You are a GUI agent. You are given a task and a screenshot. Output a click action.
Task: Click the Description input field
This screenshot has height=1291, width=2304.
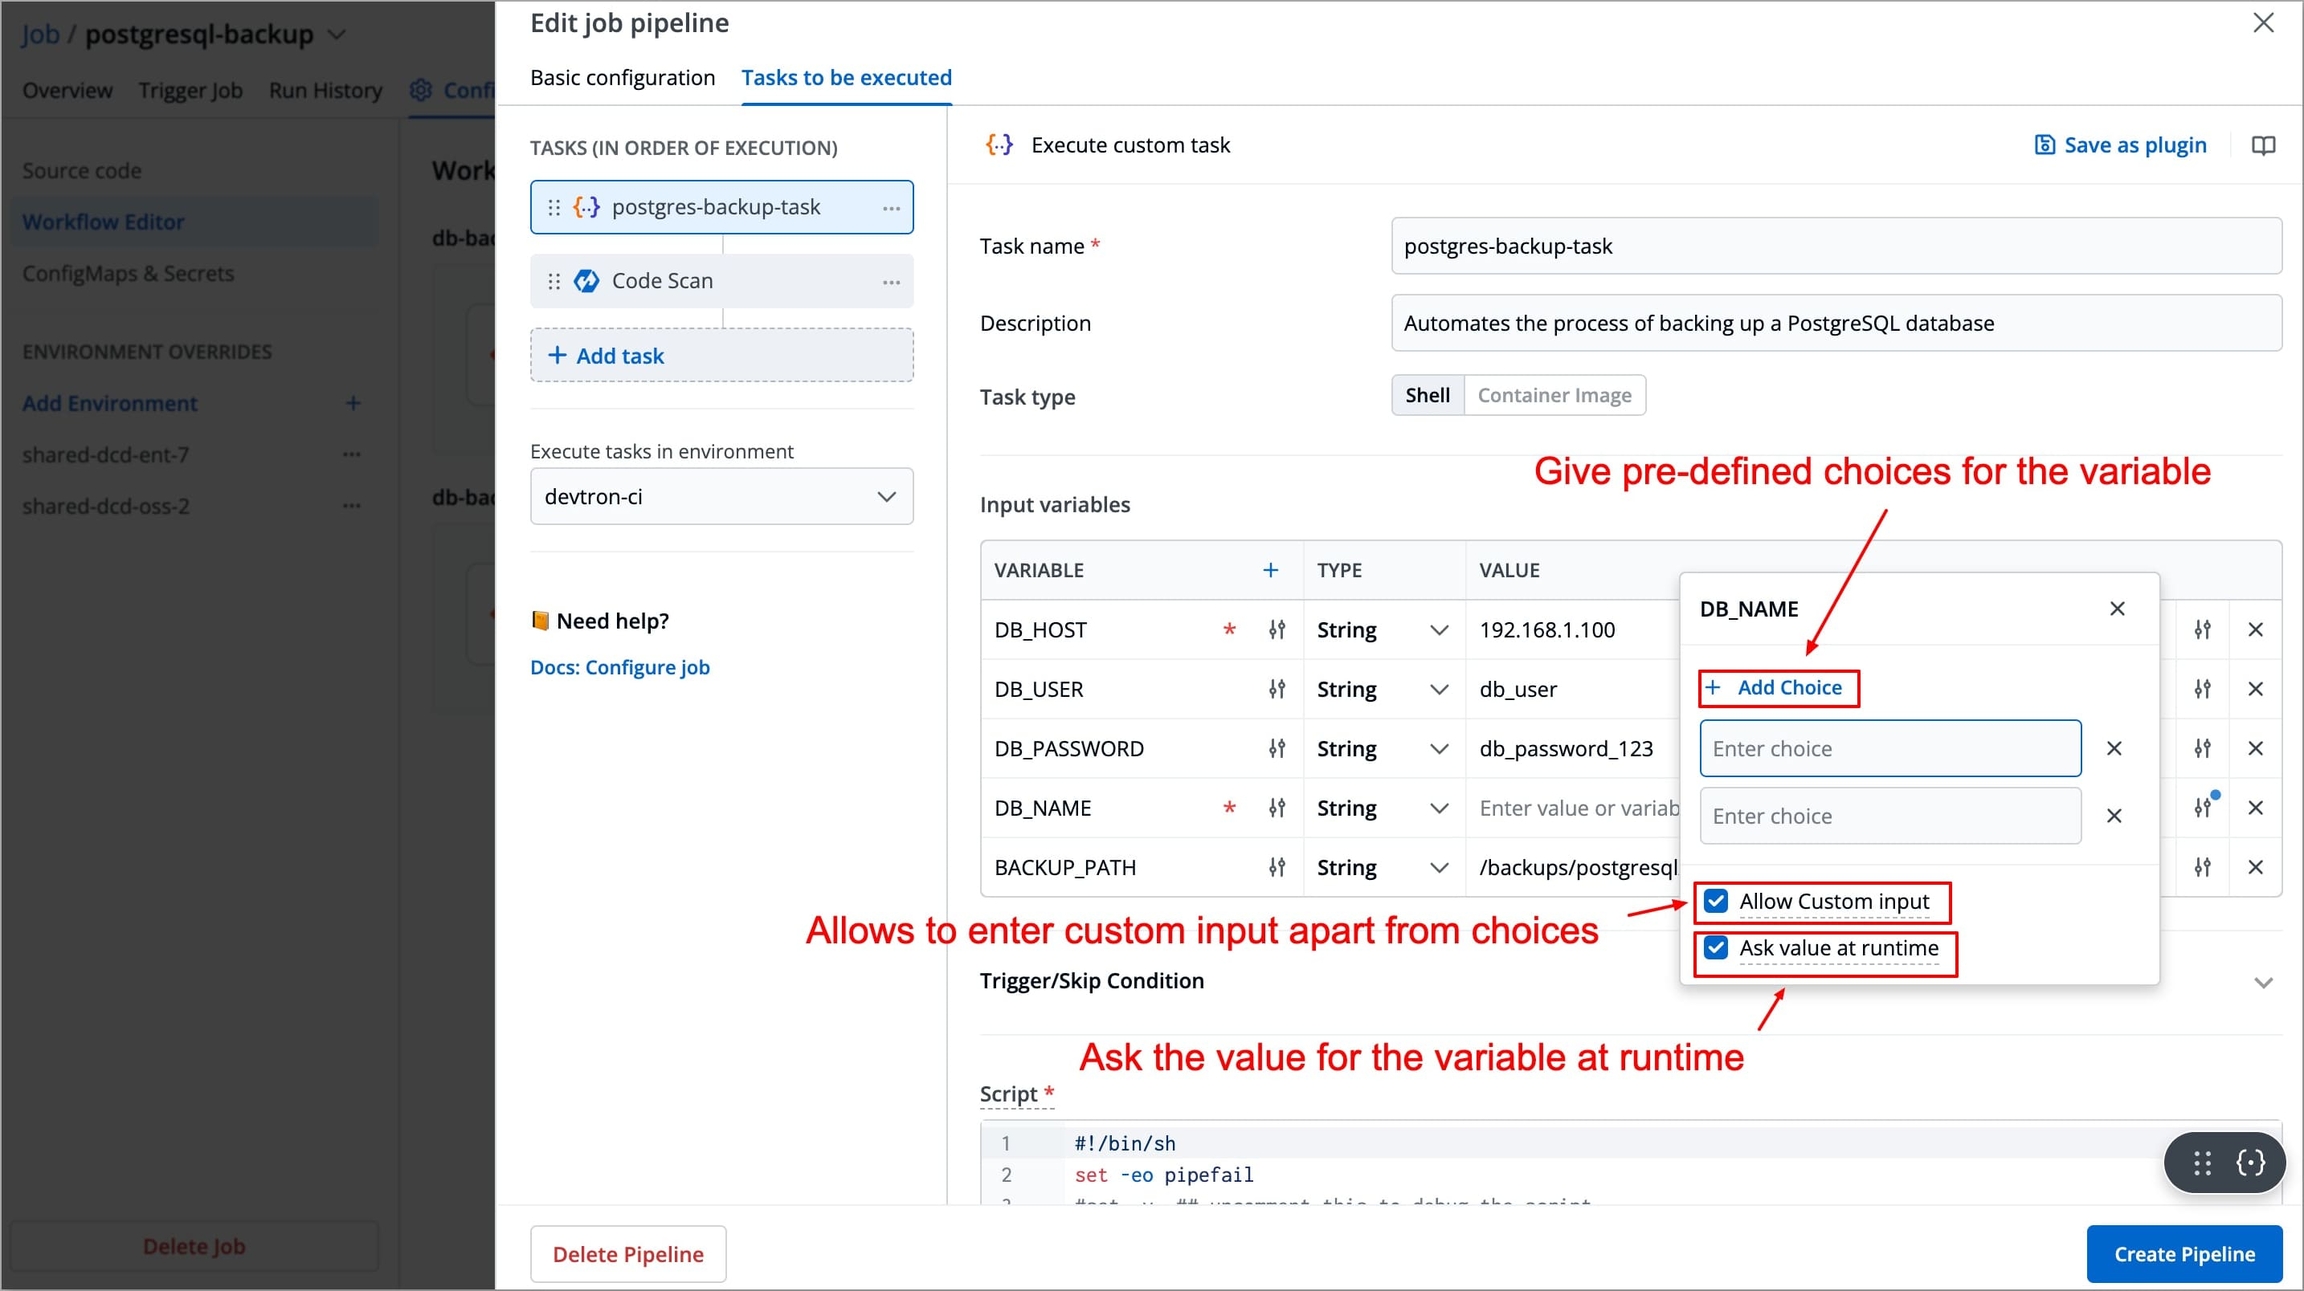[1835, 323]
